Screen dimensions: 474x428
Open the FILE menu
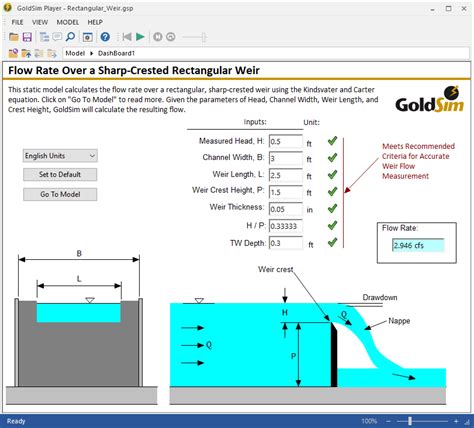[x=17, y=22]
